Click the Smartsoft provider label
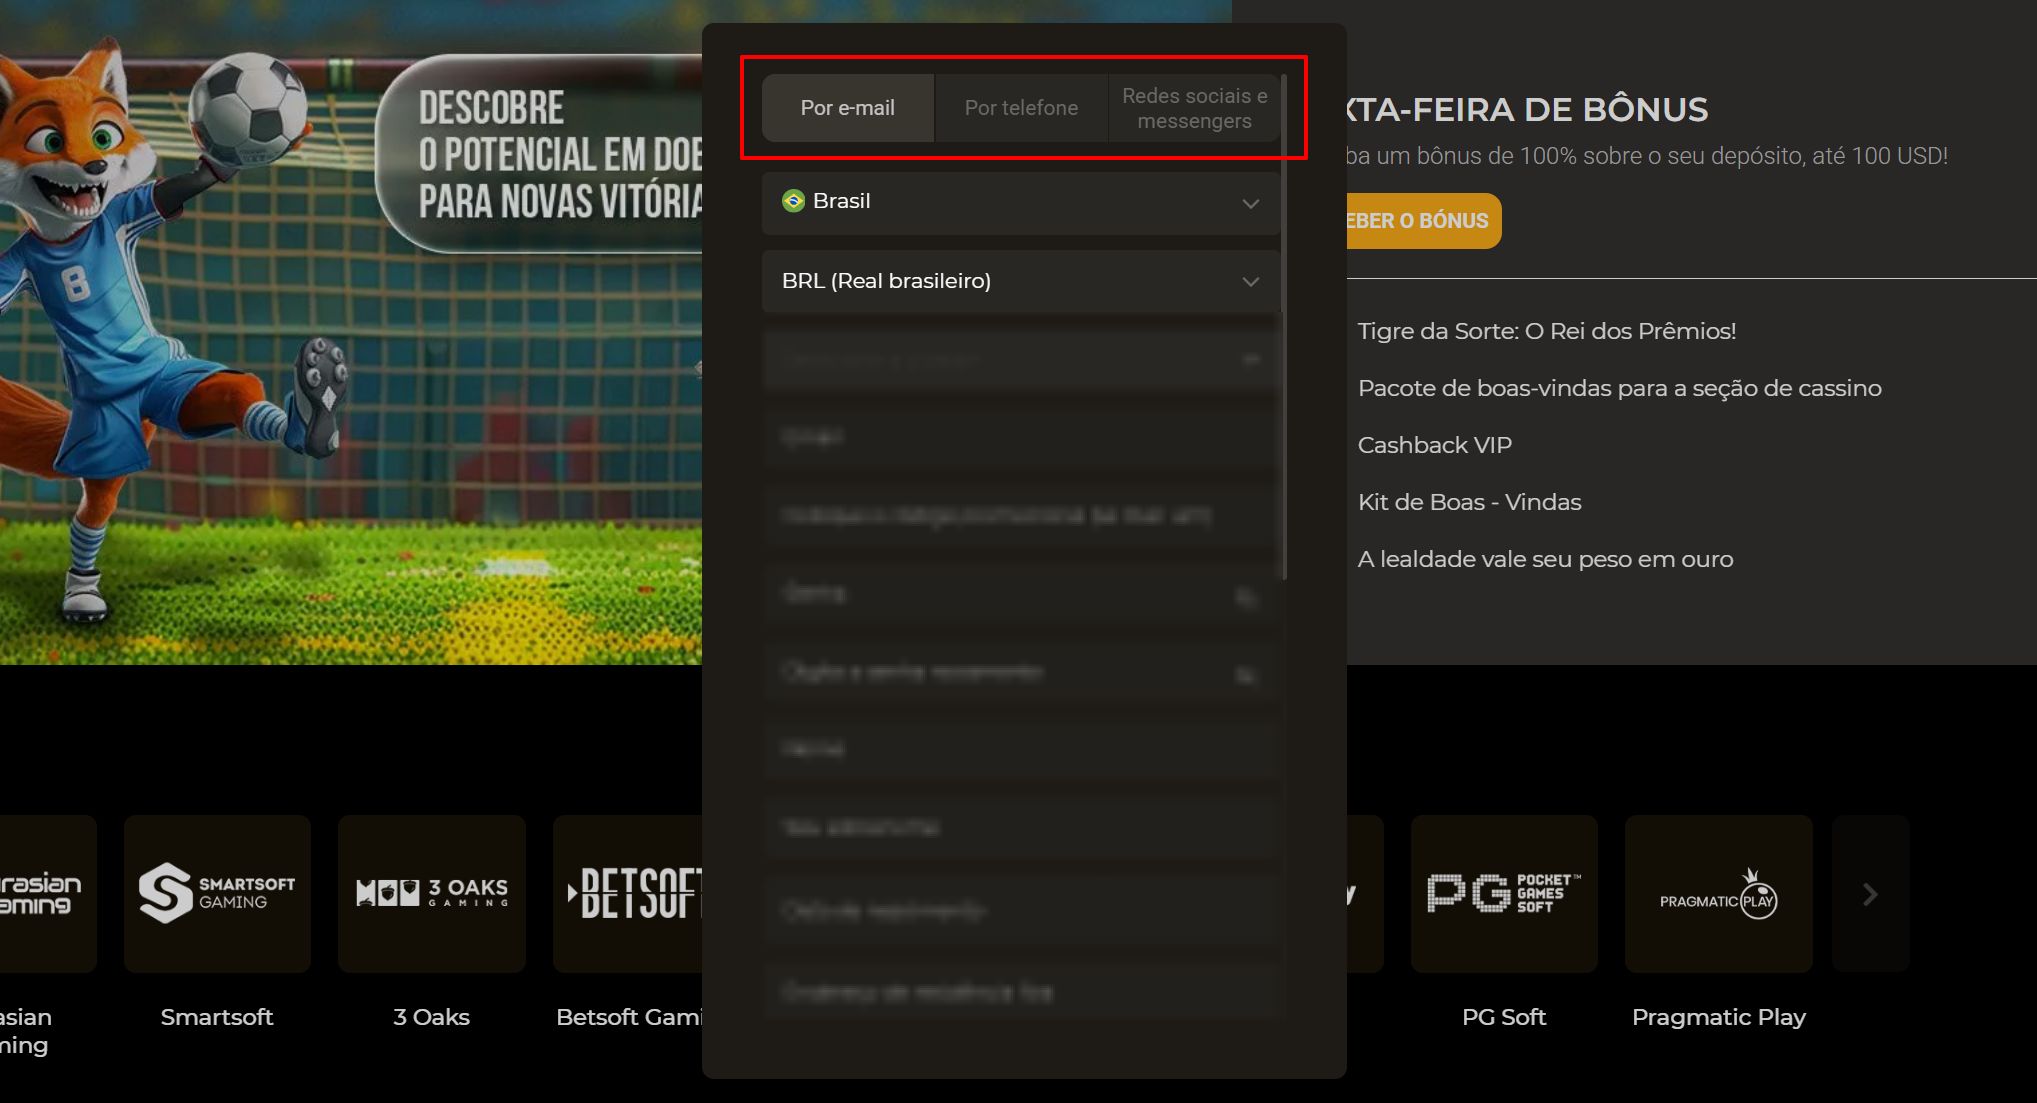 click(x=217, y=1017)
